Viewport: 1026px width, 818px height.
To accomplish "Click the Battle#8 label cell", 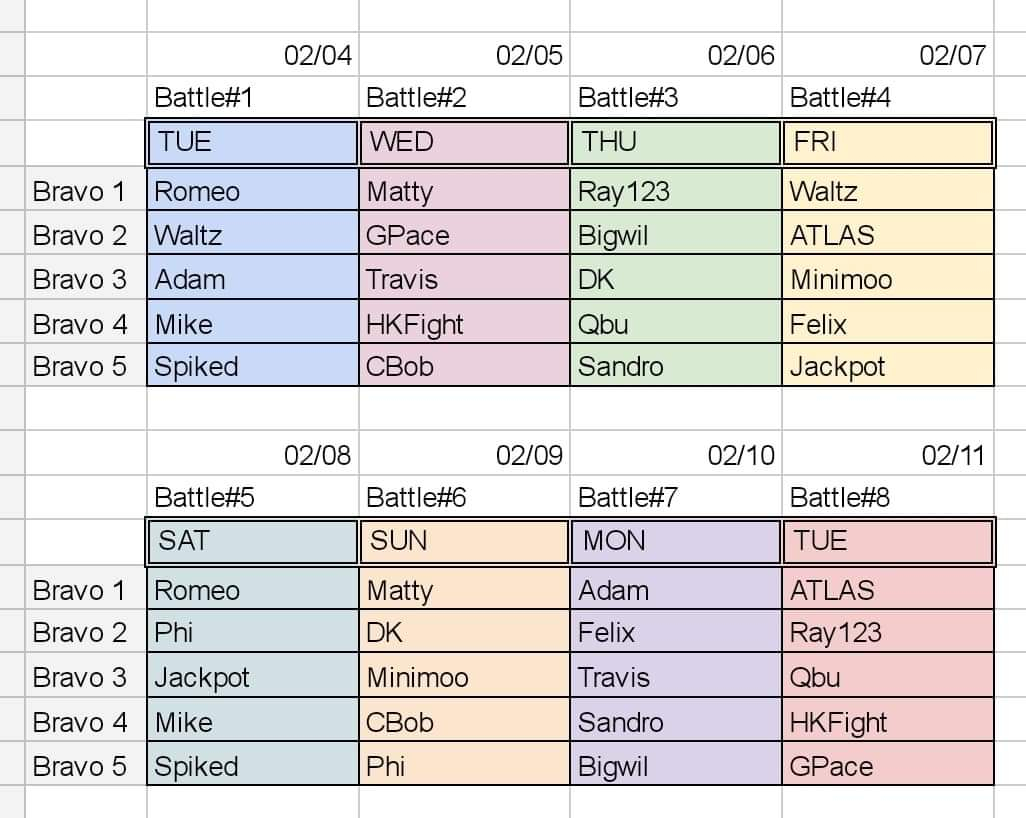I will coord(888,497).
